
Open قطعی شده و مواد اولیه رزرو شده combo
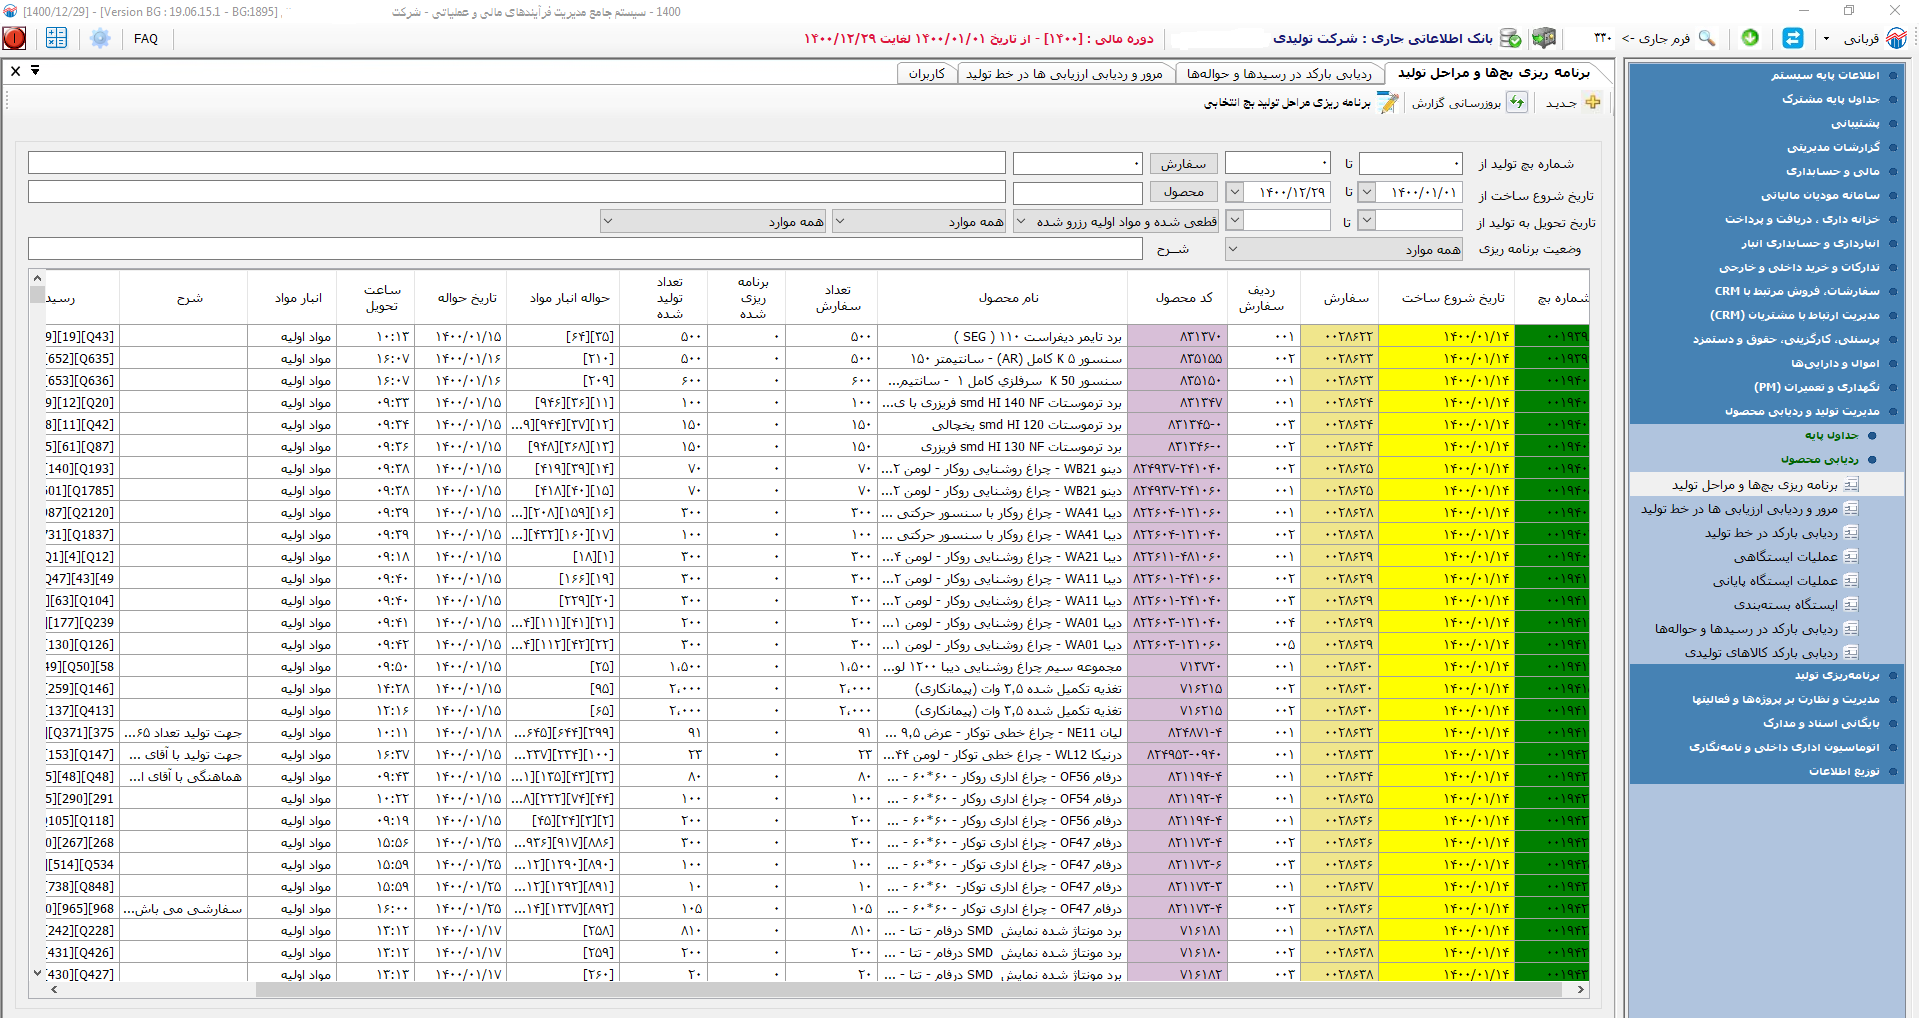pyautogui.click(x=1118, y=222)
